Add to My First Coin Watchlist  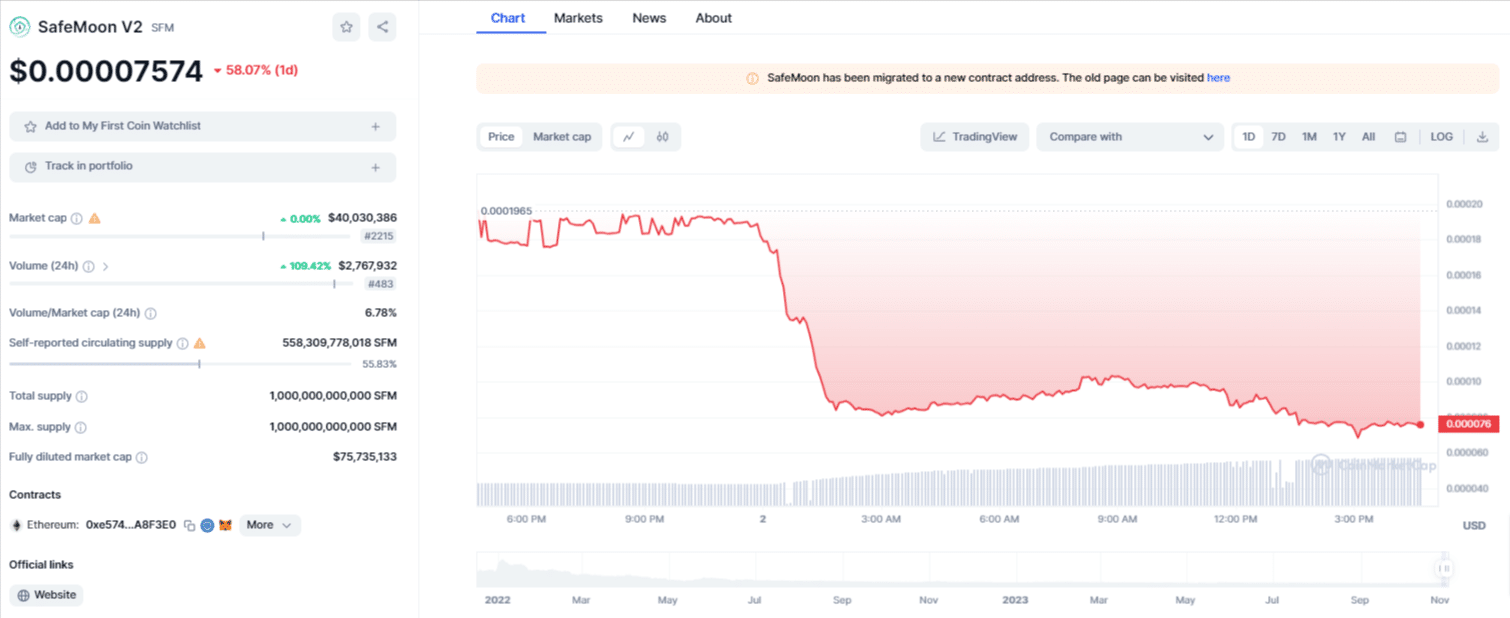(203, 127)
